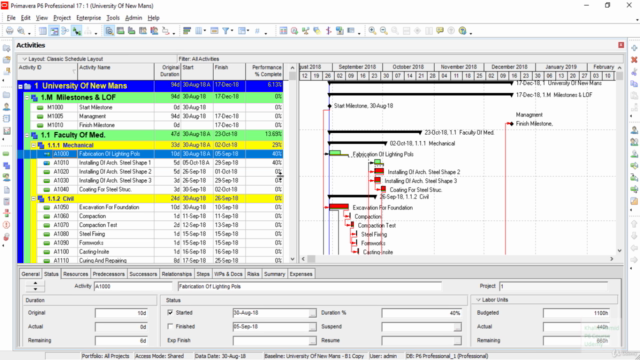
Task: Open the Tools menu
Action: click(x=113, y=18)
